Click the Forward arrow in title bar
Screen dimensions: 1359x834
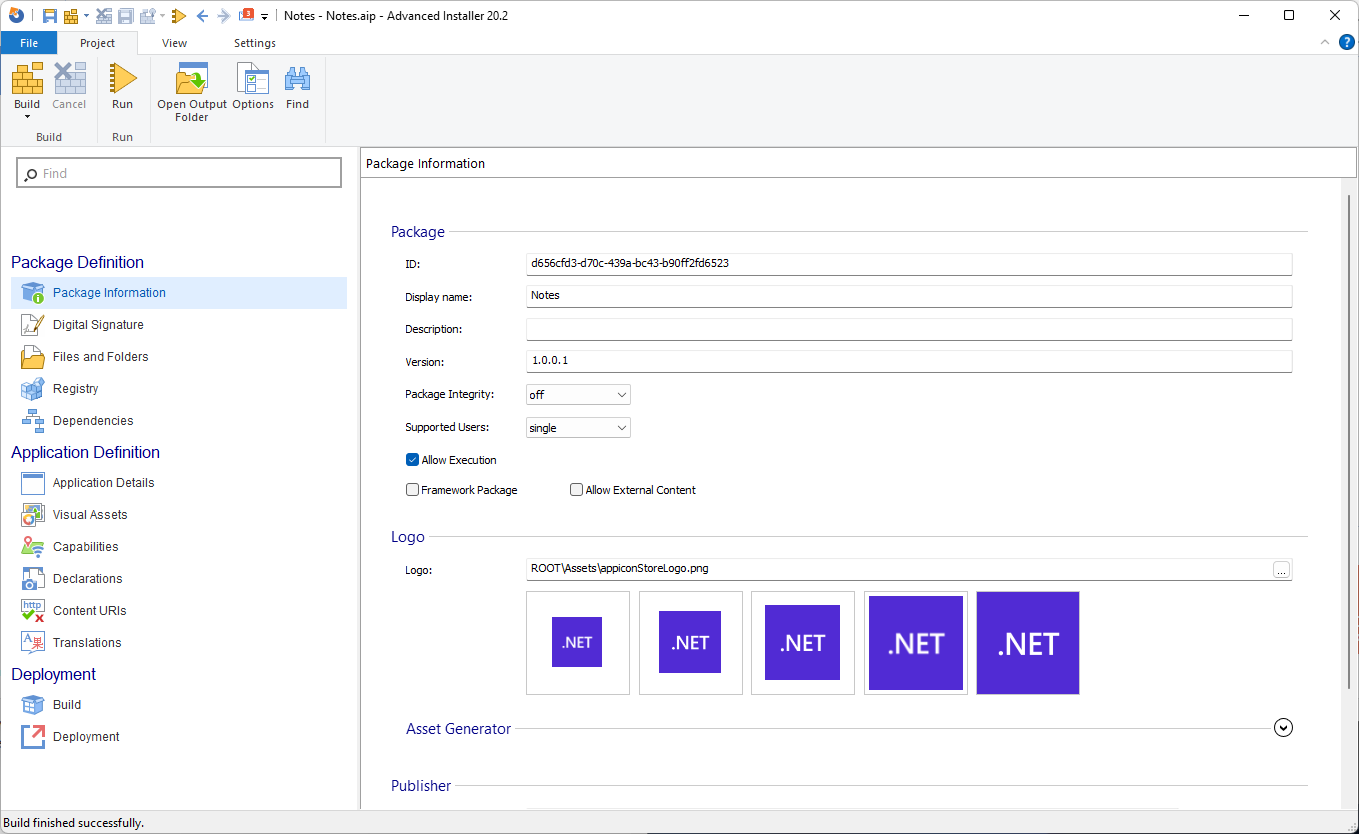pos(223,15)
